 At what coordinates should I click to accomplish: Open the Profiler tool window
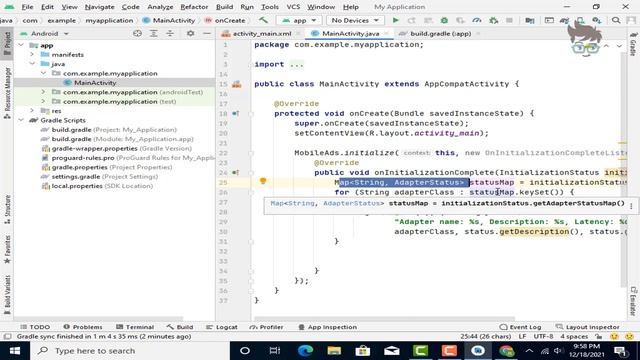[x=266, y=327]
